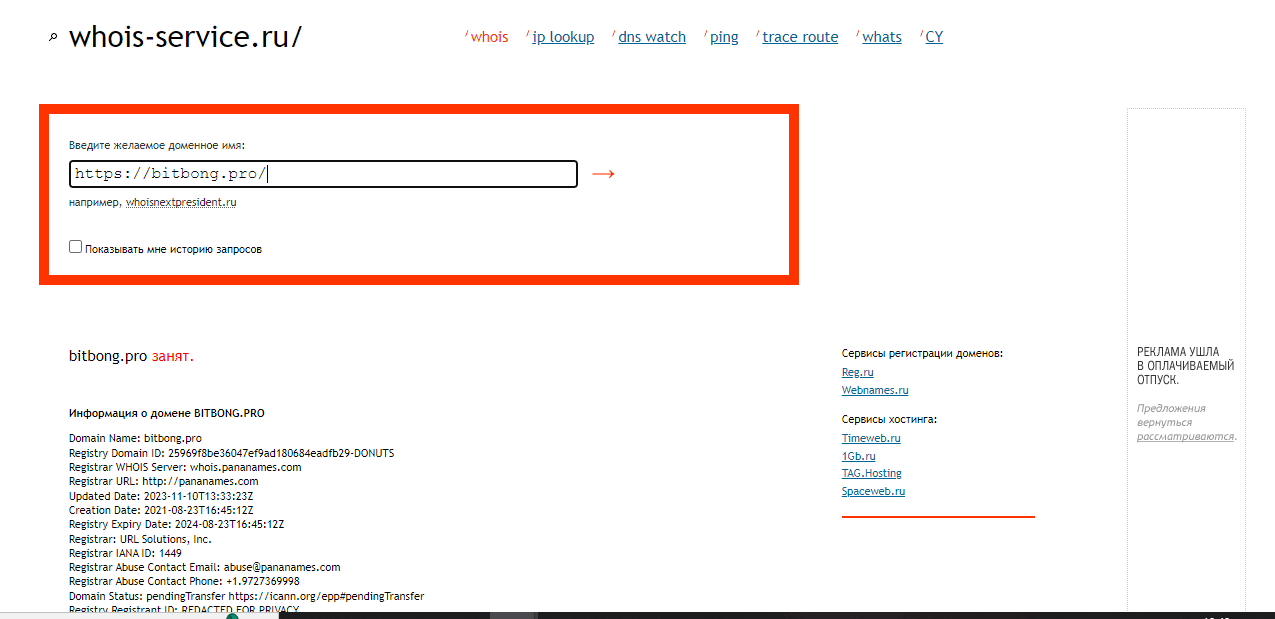Click the magnifier icon beside the site title
The height and width of the screenshot is (619, 1275).
54,38
